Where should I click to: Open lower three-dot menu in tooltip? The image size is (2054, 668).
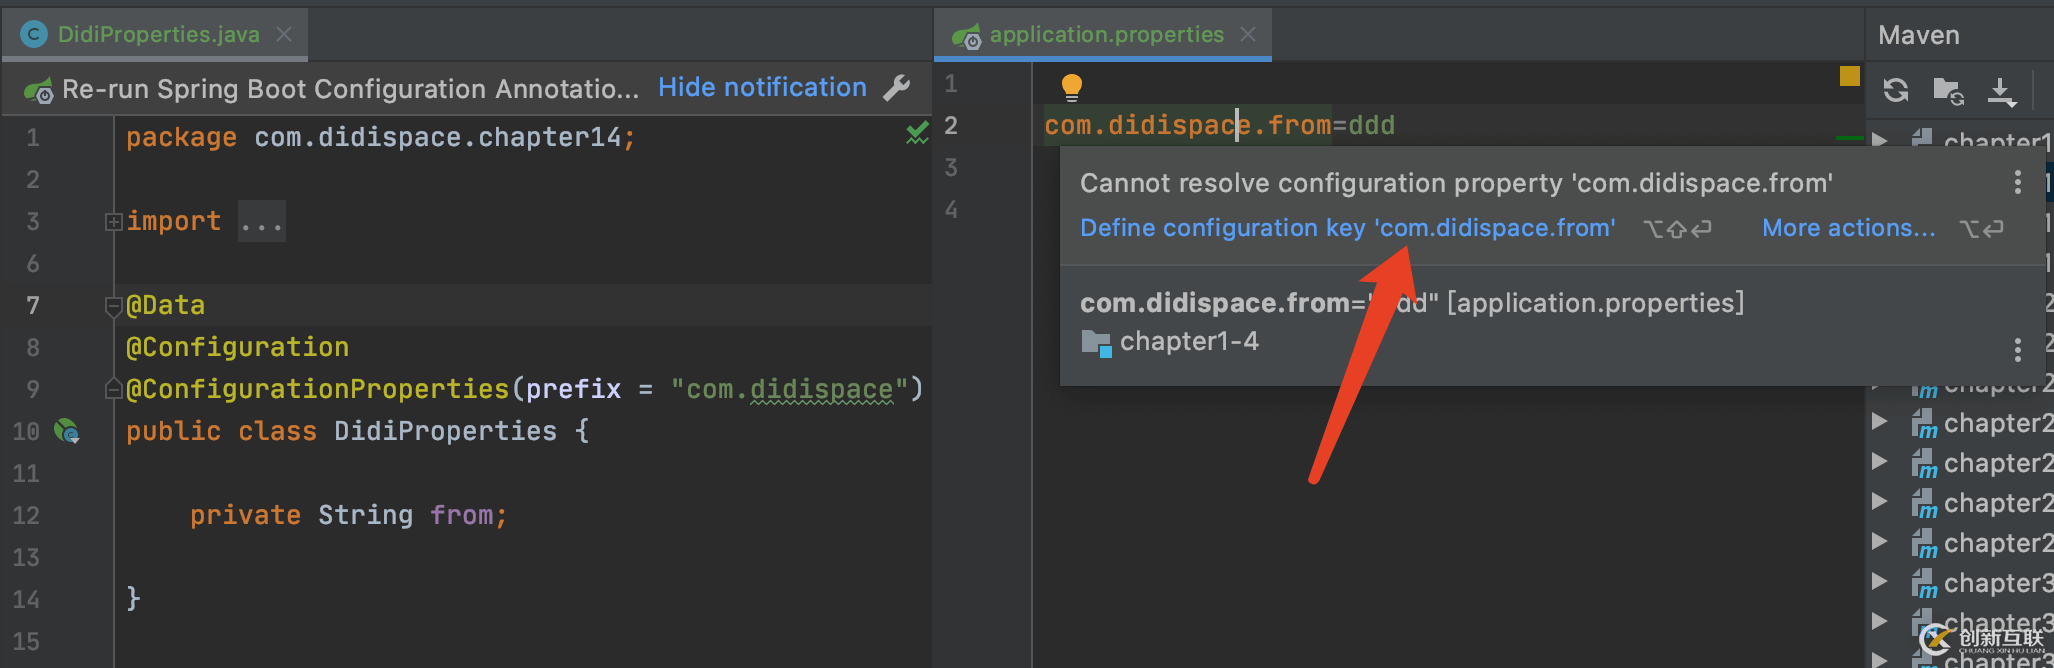coord(2017,349)
